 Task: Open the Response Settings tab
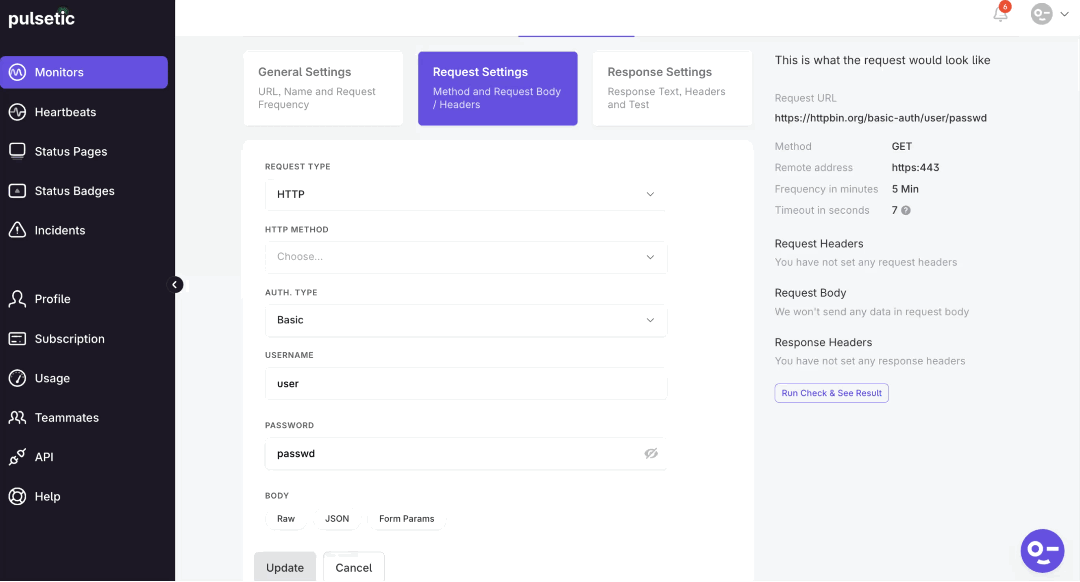[x=671, y=88]
